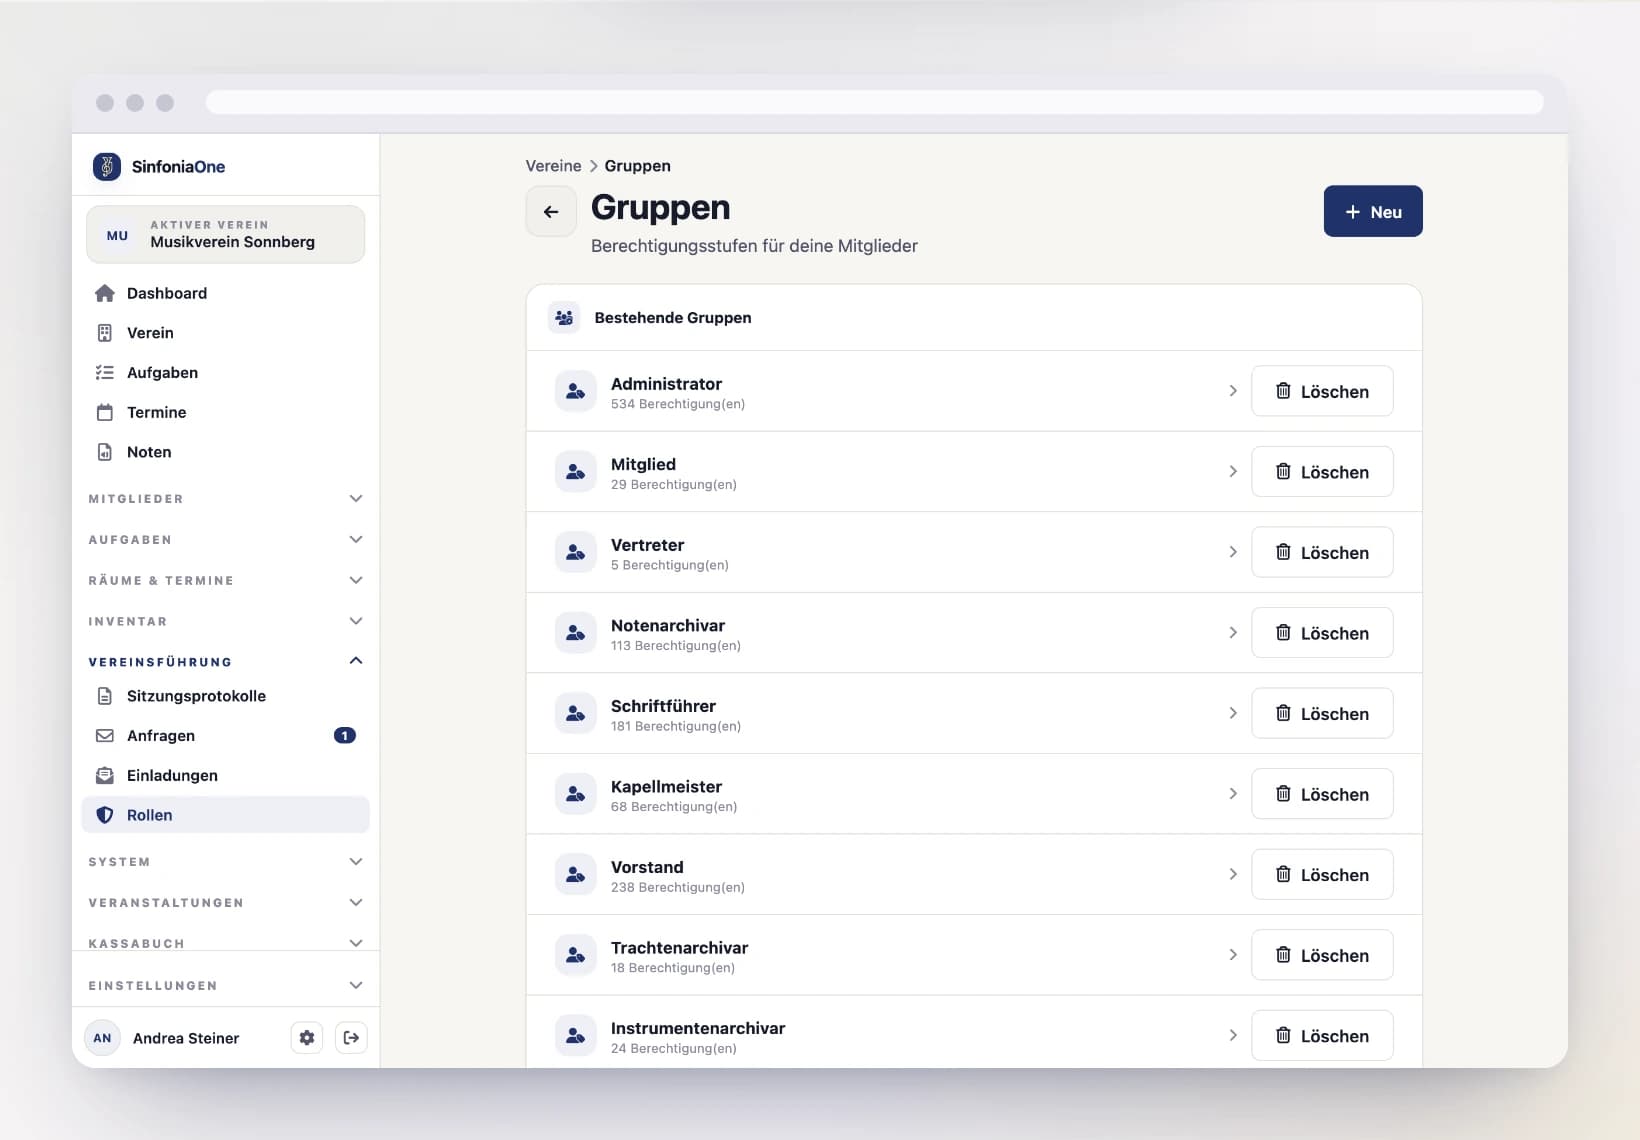Click the Kapellmeister group avatar icon
The height and width of the screenshot is (1140, 1640).
pos(576,794)
